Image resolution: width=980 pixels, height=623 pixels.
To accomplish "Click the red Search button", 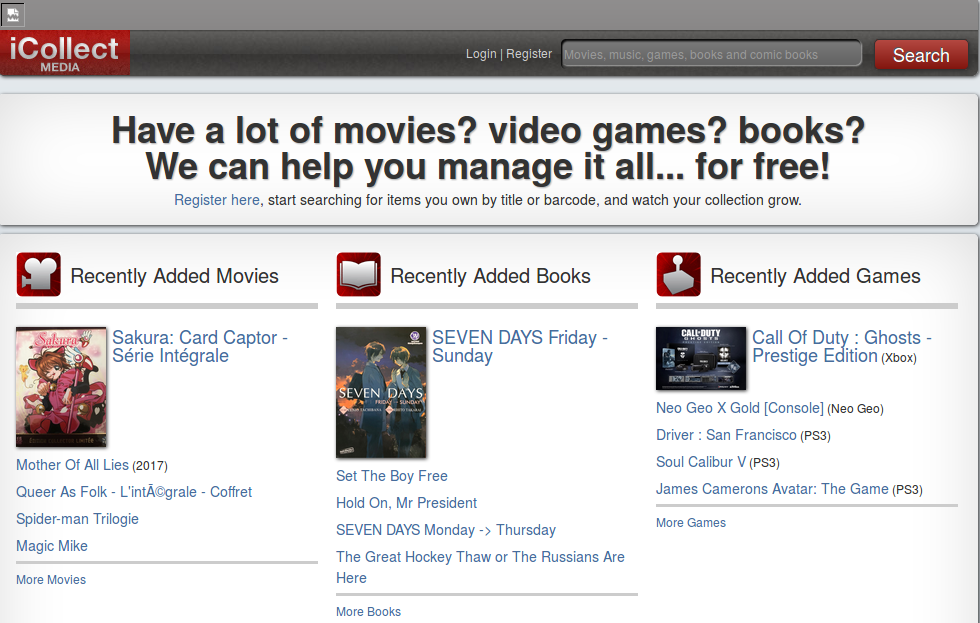I will (x=921, y=55).
